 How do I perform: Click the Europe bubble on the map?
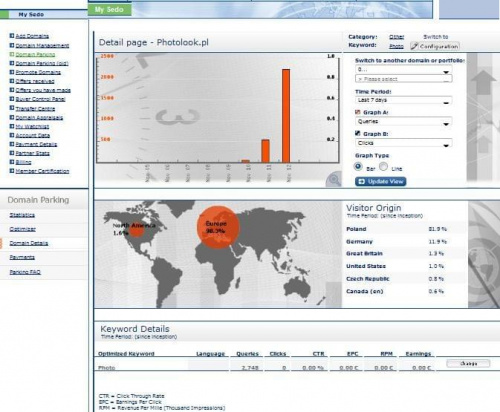click(x=218, y=227)
